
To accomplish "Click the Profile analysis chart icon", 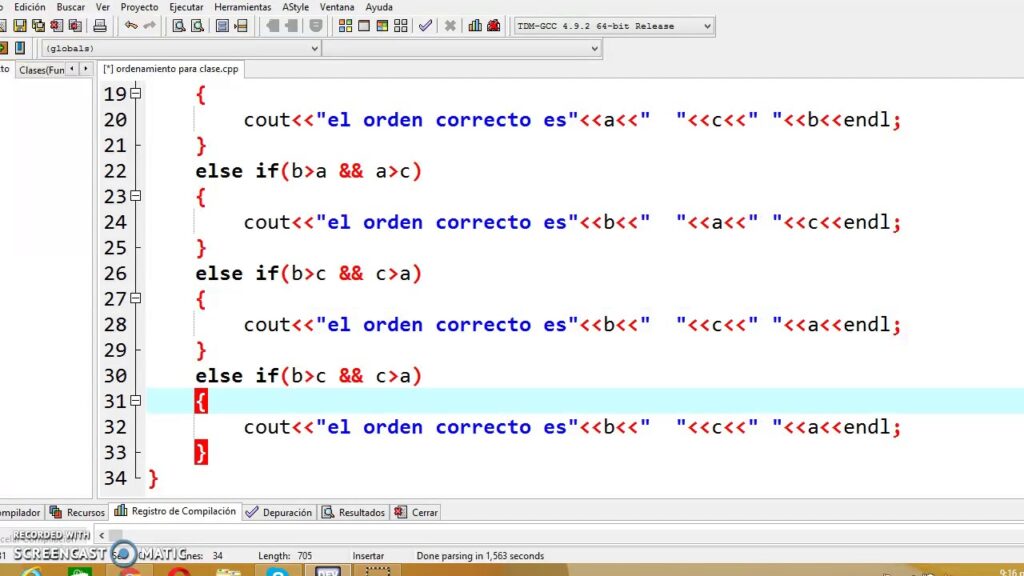I will 475,26.
